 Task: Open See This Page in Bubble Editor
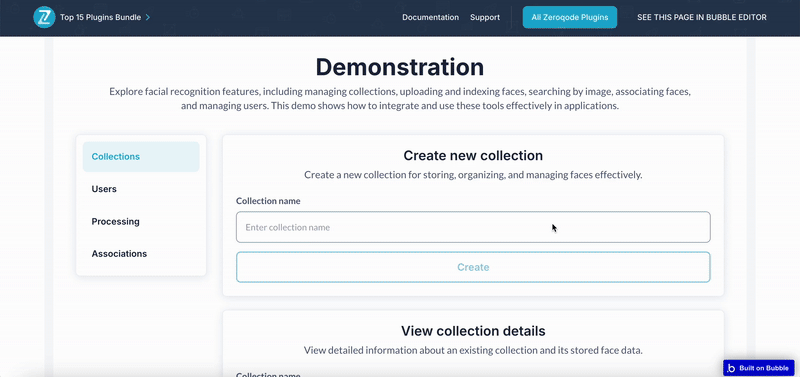click(x=702, y=17)
